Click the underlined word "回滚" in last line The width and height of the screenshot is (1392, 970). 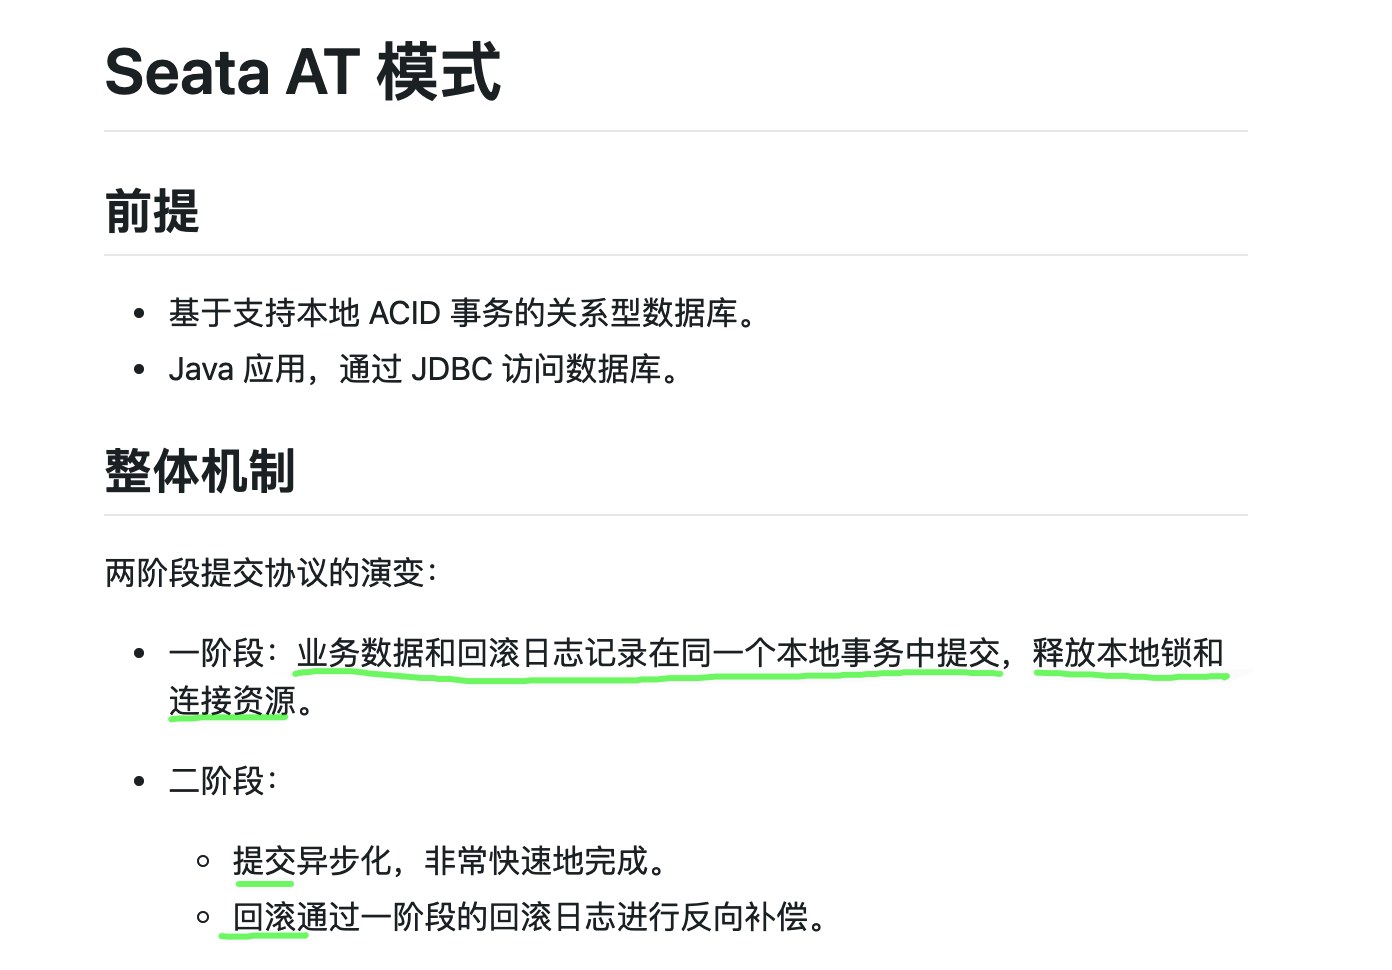pos(264,917)
